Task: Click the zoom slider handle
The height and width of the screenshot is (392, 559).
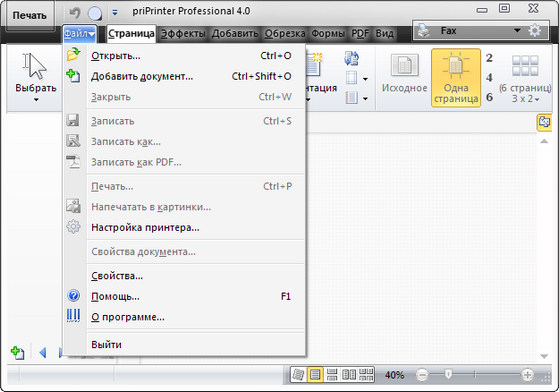Action: [x=448, y=374]
